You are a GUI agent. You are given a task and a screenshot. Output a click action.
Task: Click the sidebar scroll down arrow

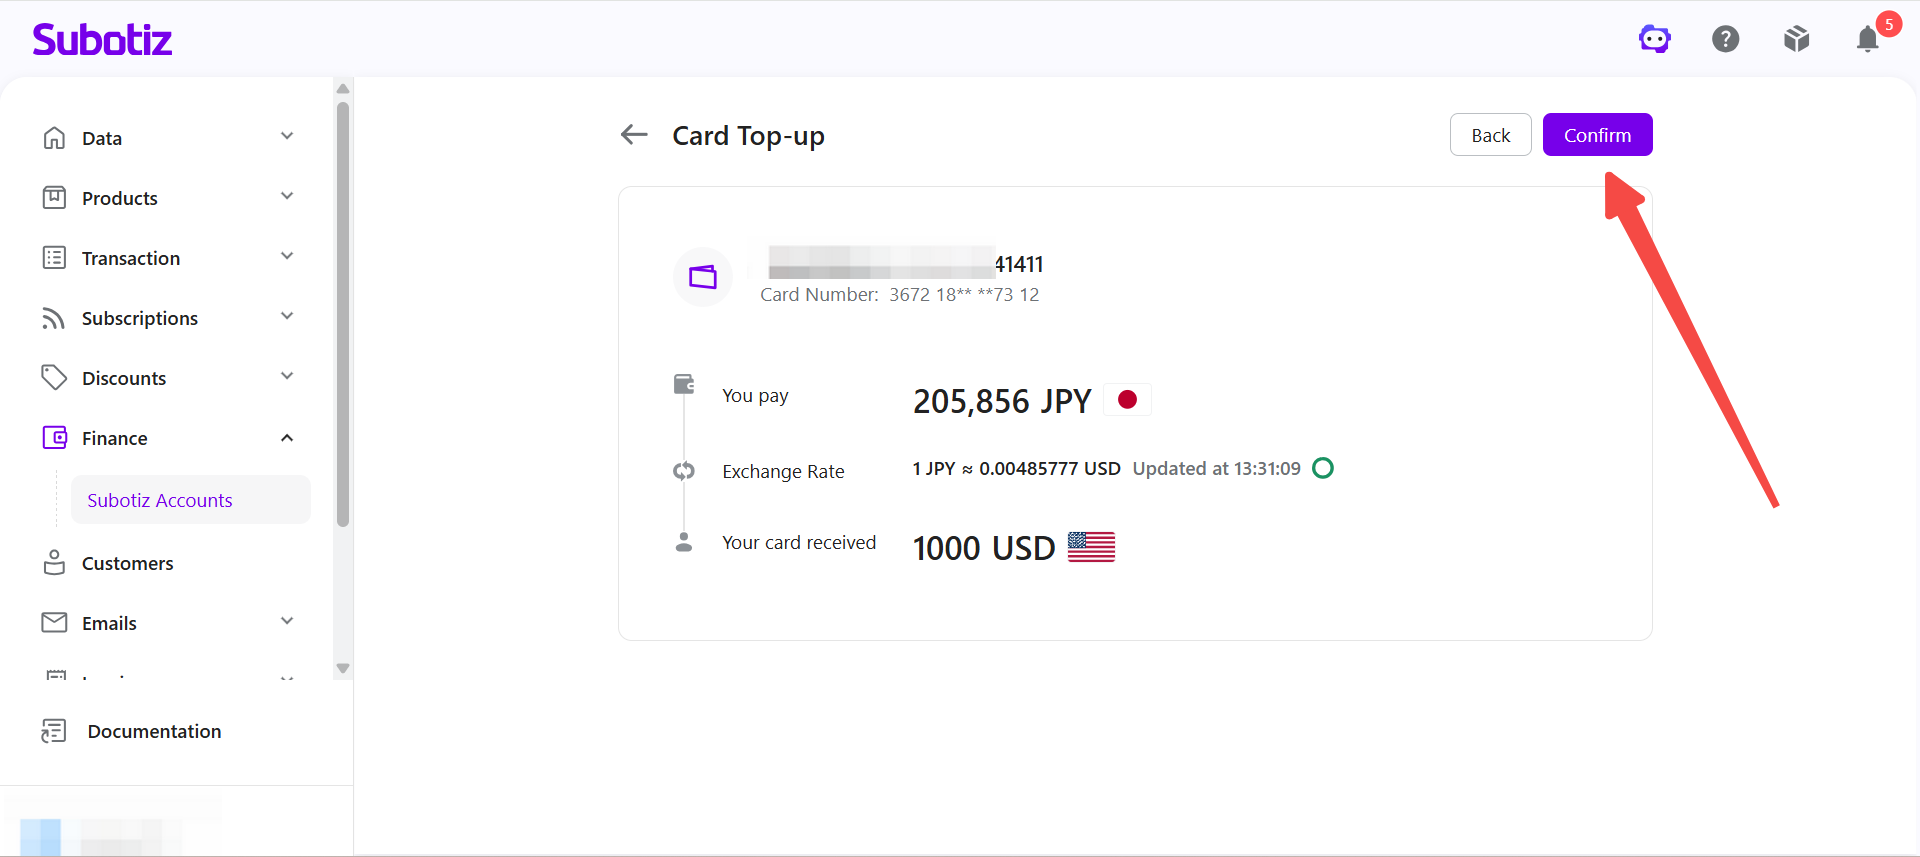pos(343,668)
